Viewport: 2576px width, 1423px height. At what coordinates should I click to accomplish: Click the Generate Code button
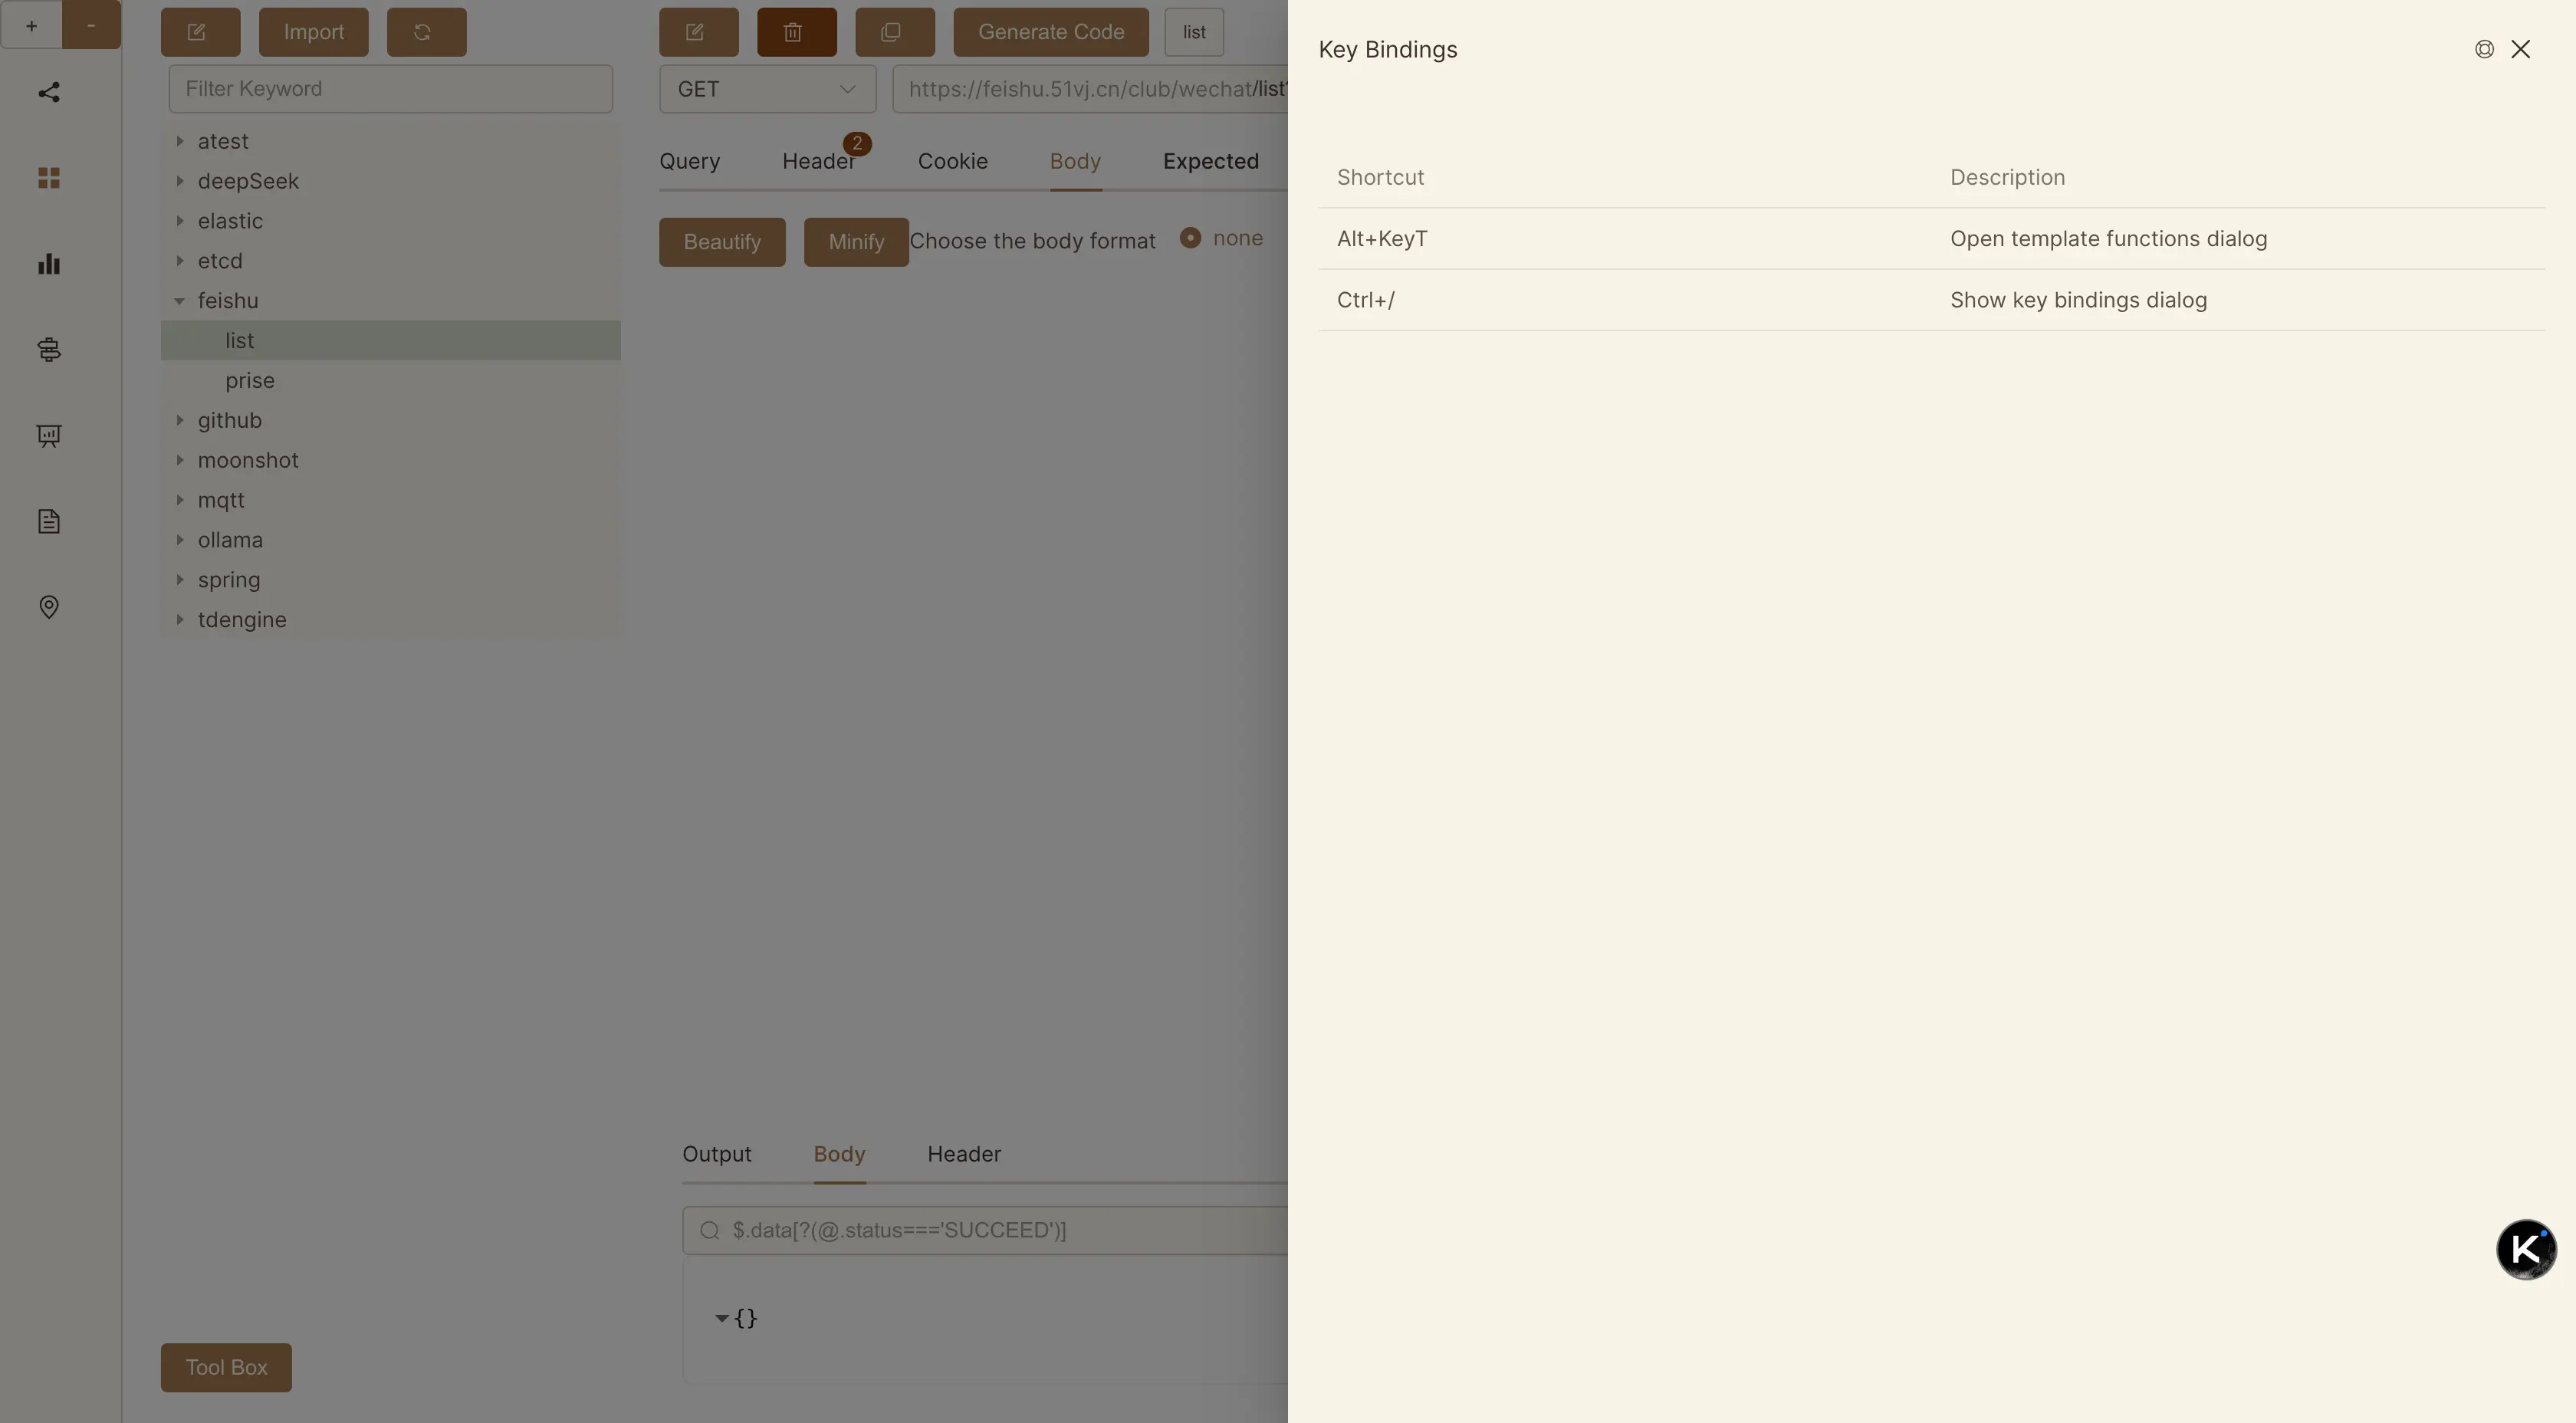[x=1051, y=32]
